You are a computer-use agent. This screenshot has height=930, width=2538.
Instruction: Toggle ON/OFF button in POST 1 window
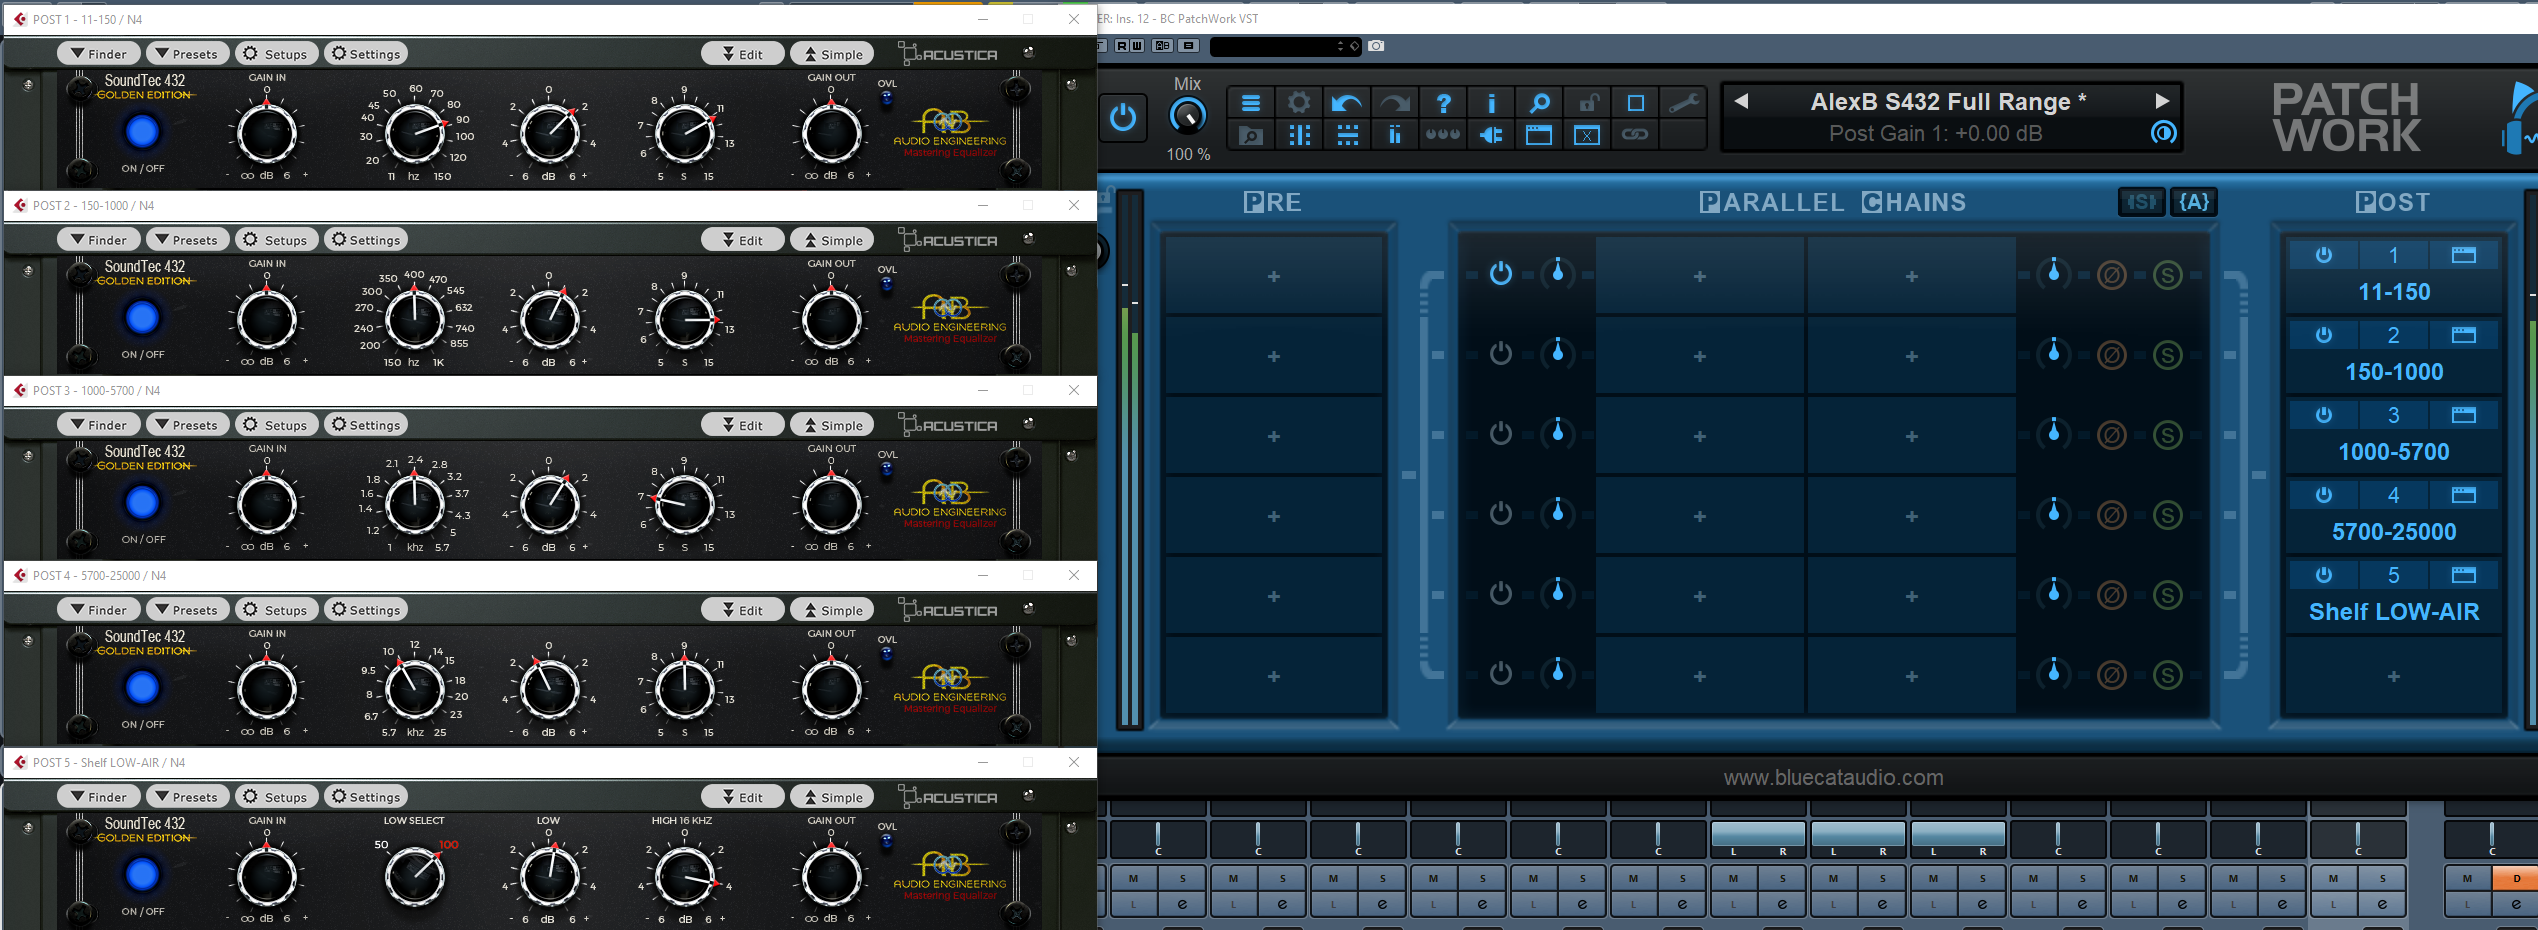pos(142,131)
